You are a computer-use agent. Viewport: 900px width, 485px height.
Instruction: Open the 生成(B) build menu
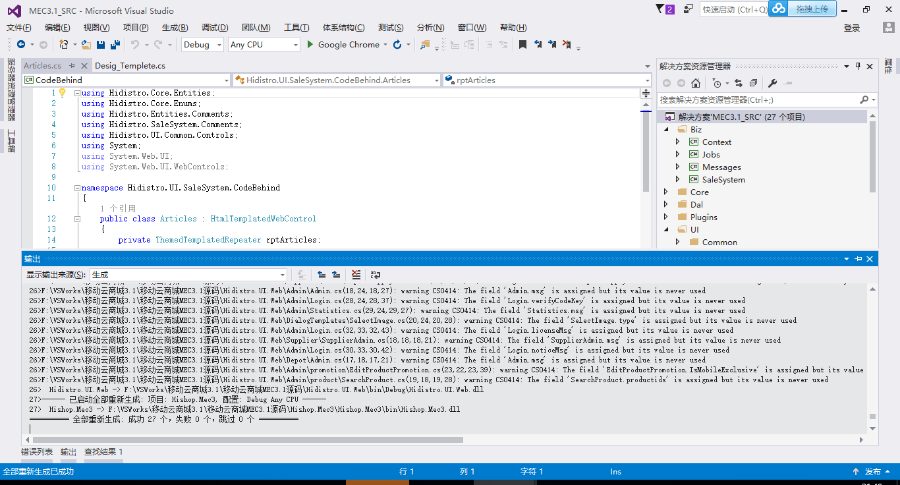pyautogui.click(x=175, y=28)
